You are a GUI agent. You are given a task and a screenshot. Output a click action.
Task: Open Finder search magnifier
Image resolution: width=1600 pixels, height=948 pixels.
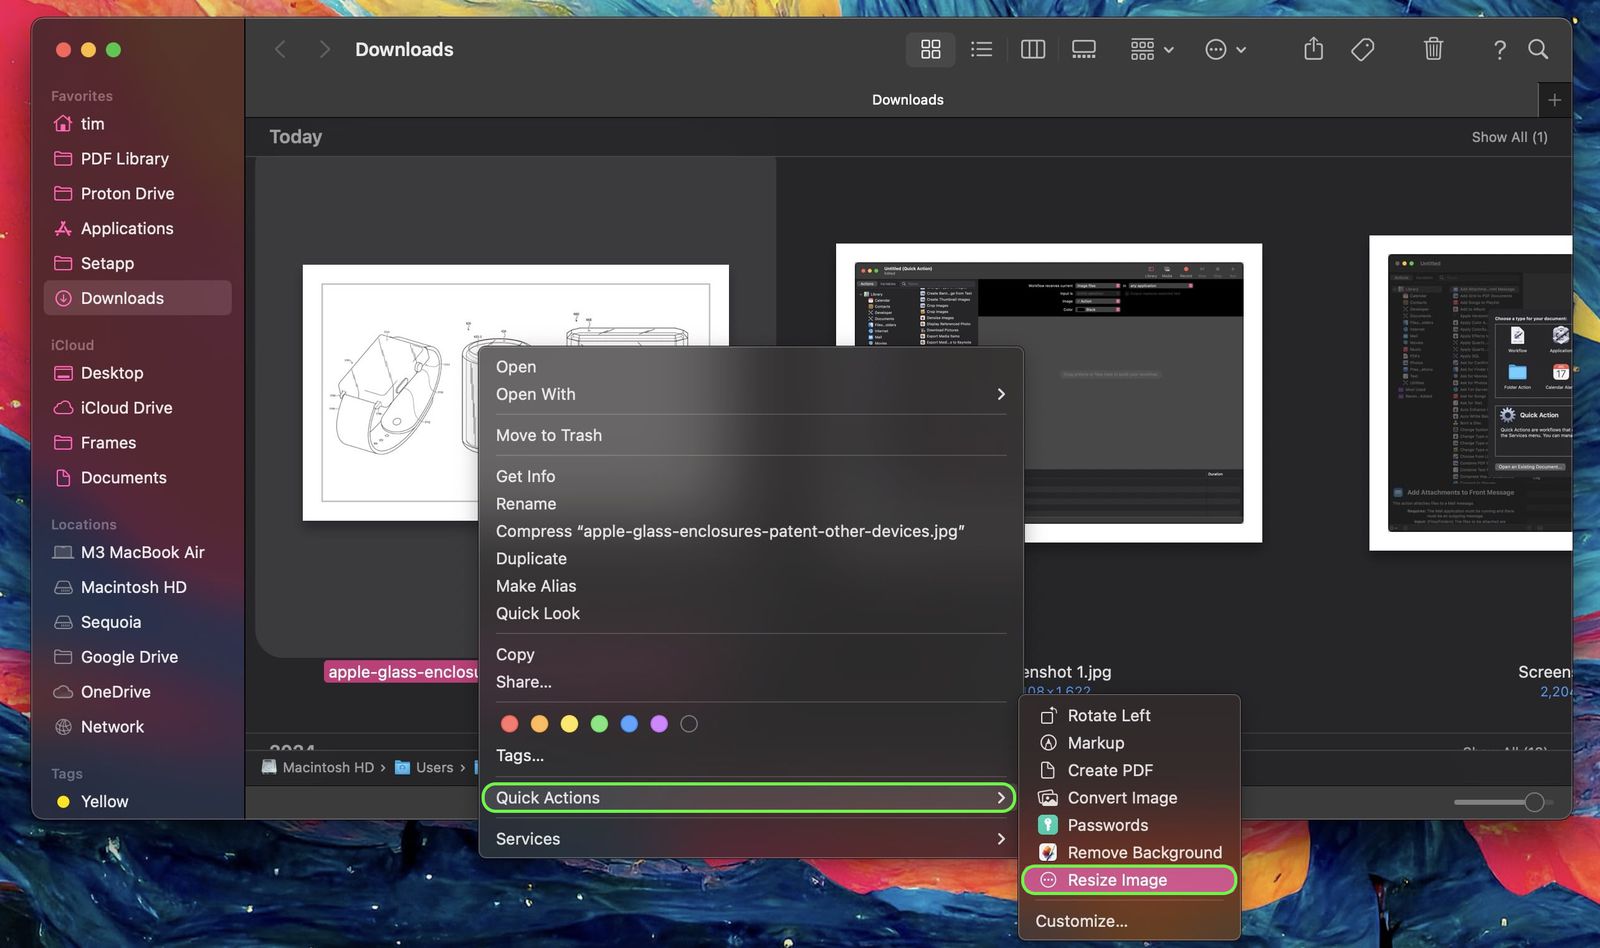1538,49
